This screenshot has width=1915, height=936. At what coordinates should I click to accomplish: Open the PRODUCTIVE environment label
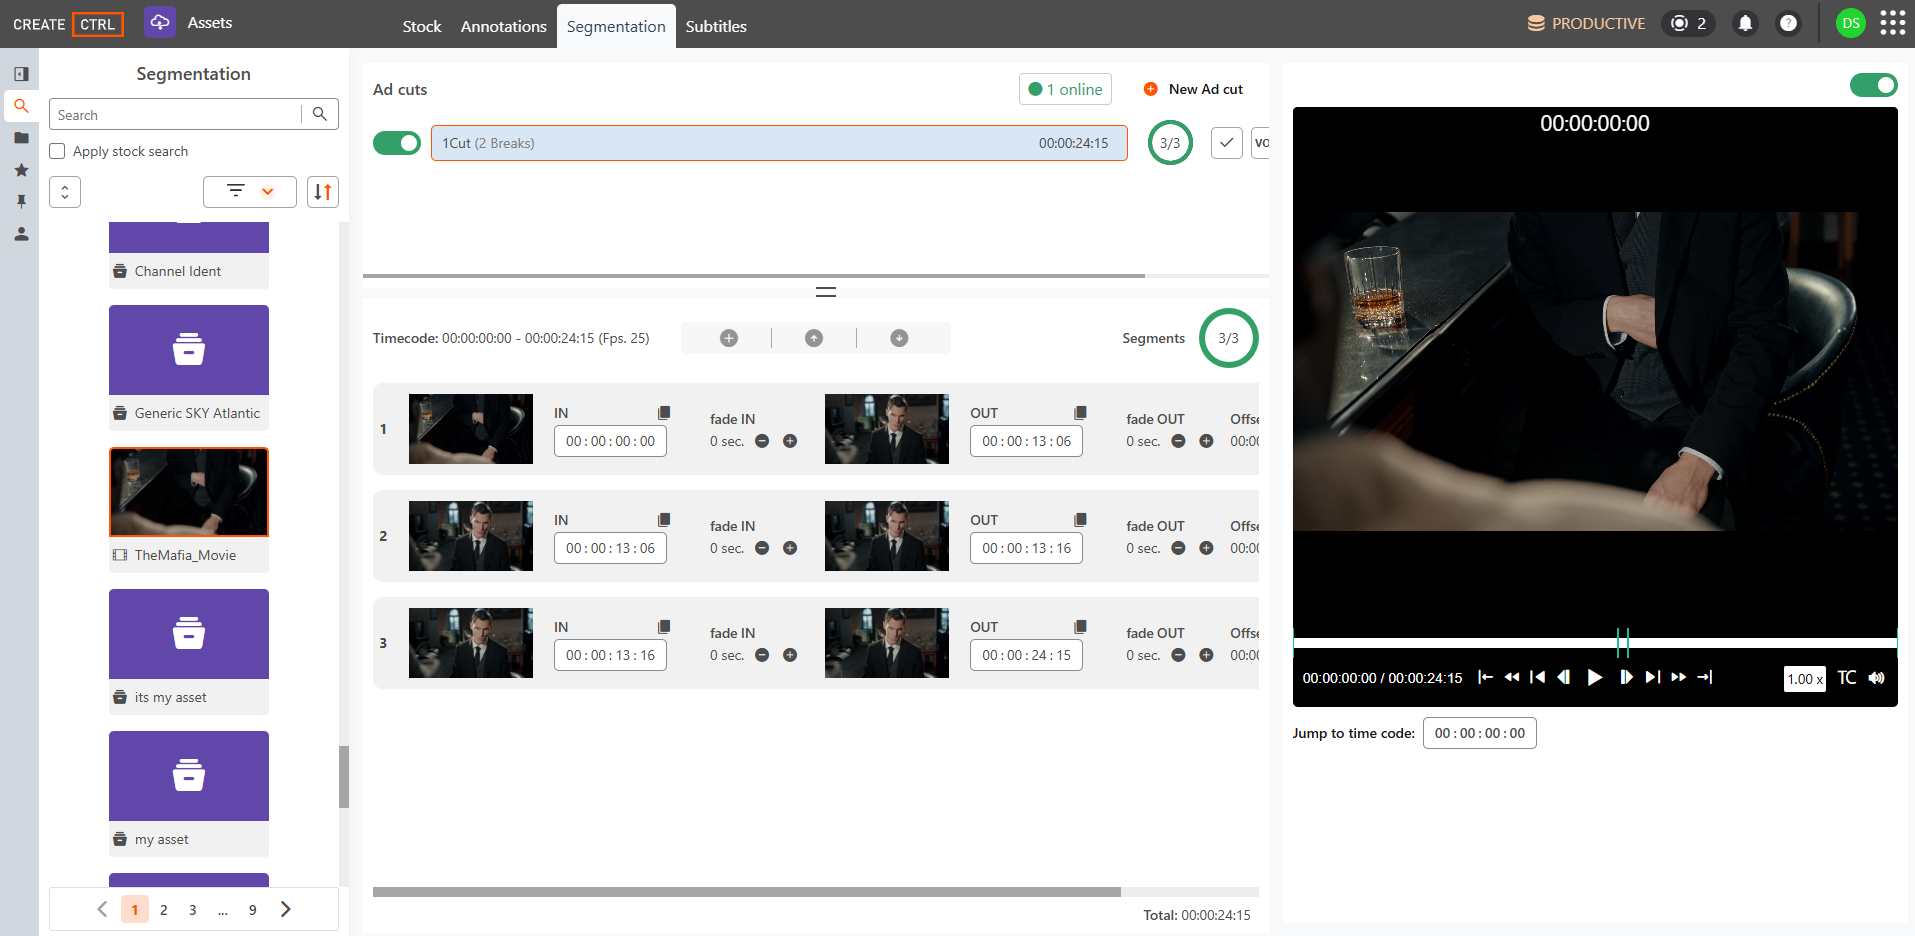(1586, 23)
